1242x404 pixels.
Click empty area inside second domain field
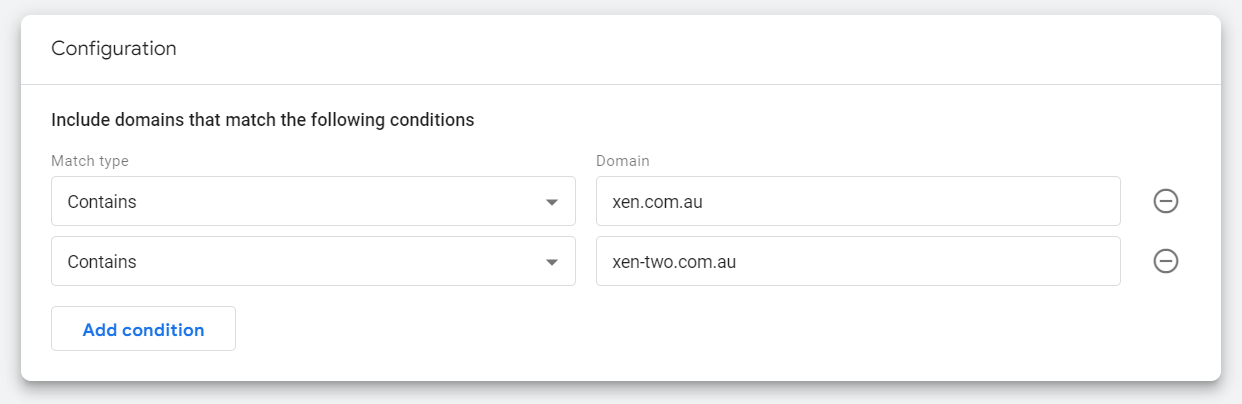[x=930, y=261]
